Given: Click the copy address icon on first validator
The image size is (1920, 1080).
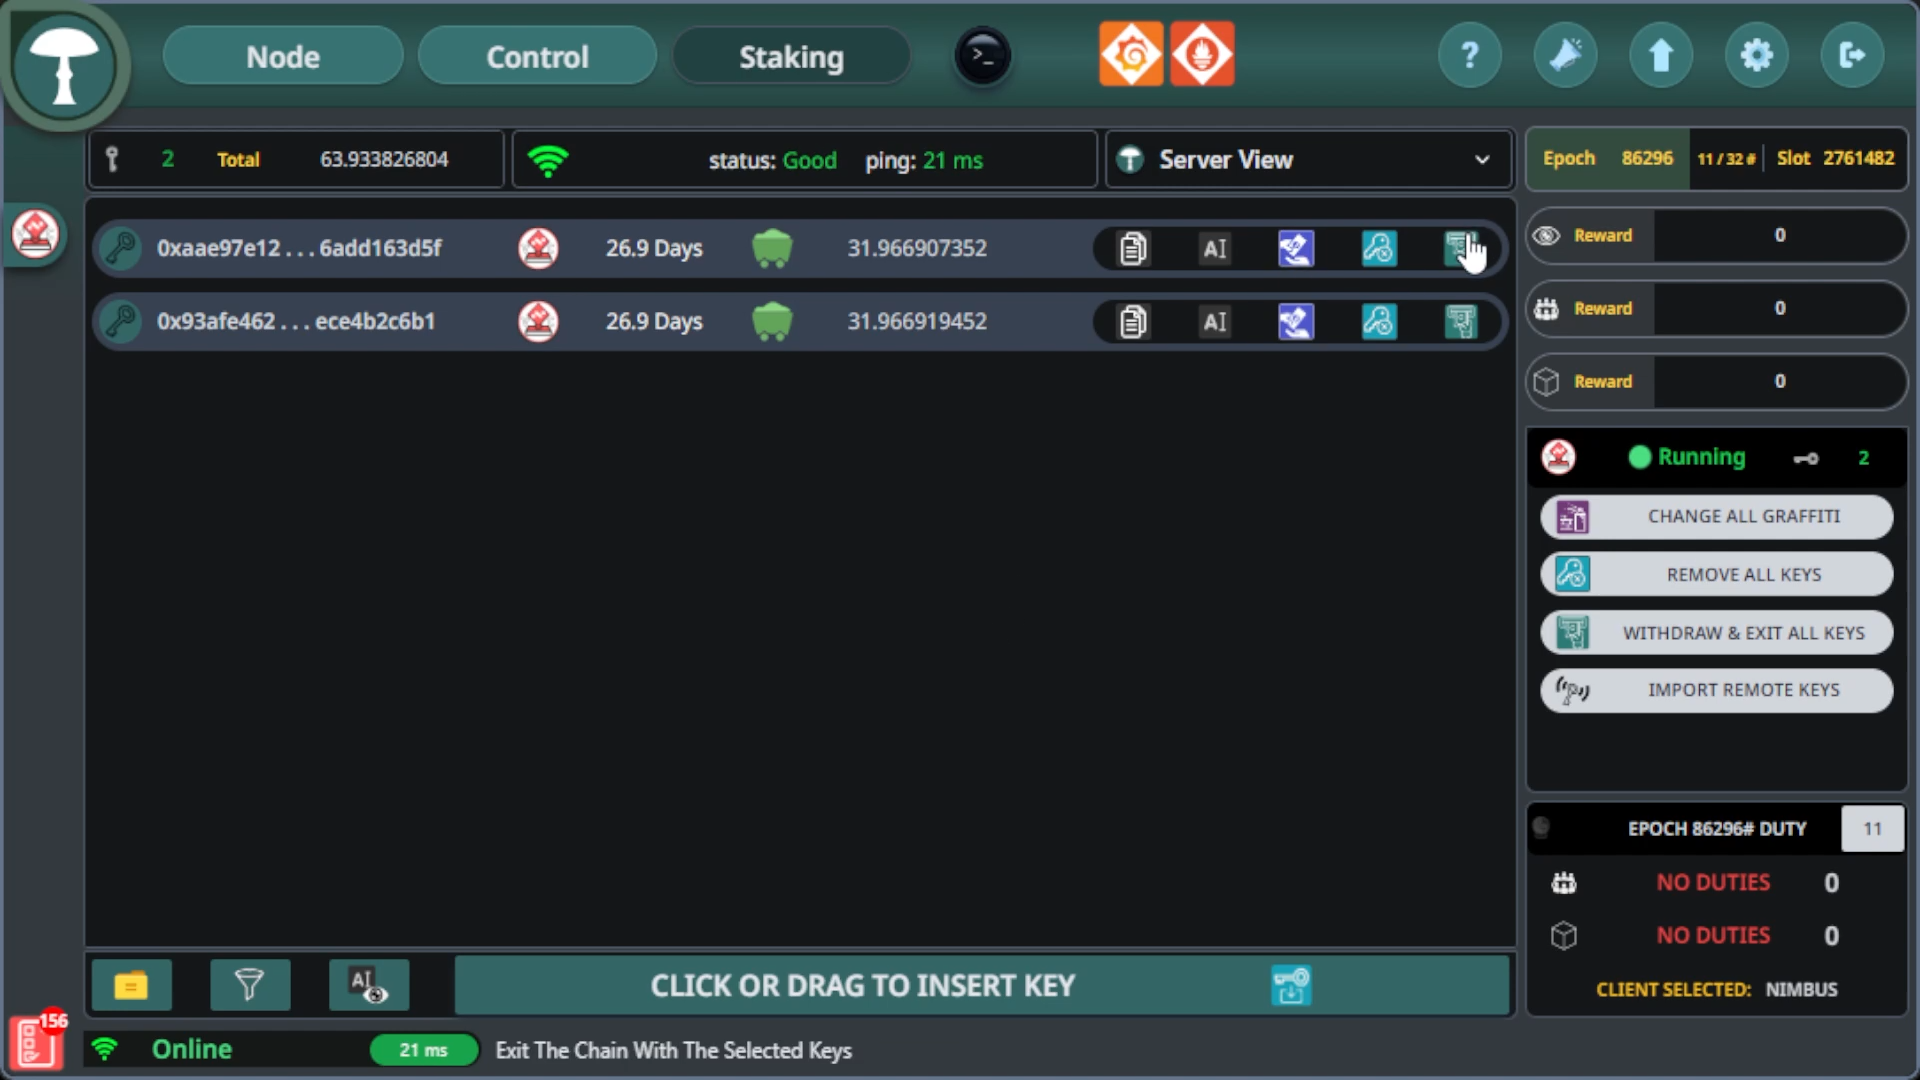Looking at the screenshot, I should 1130,248.
